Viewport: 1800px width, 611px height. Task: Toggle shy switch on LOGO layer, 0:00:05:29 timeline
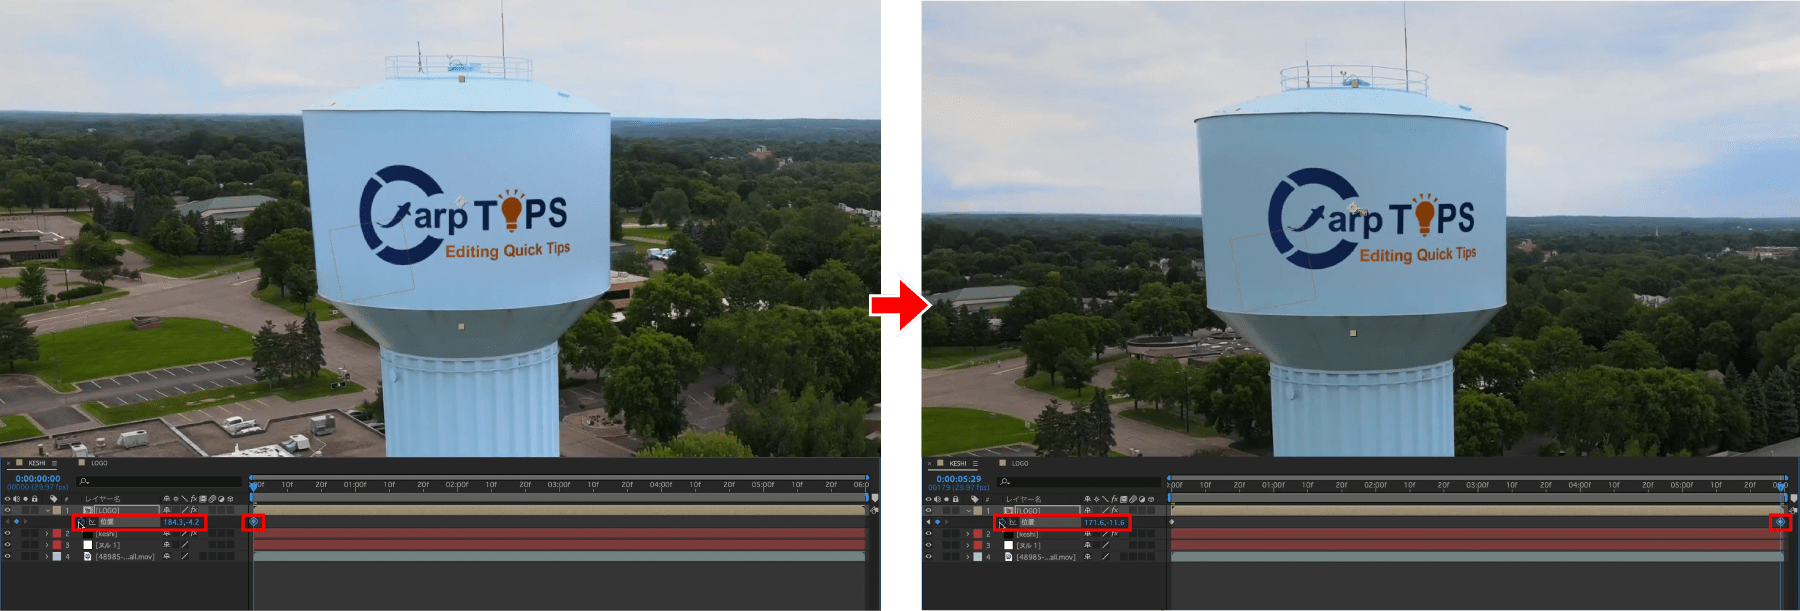click(x=1087, y=510)
